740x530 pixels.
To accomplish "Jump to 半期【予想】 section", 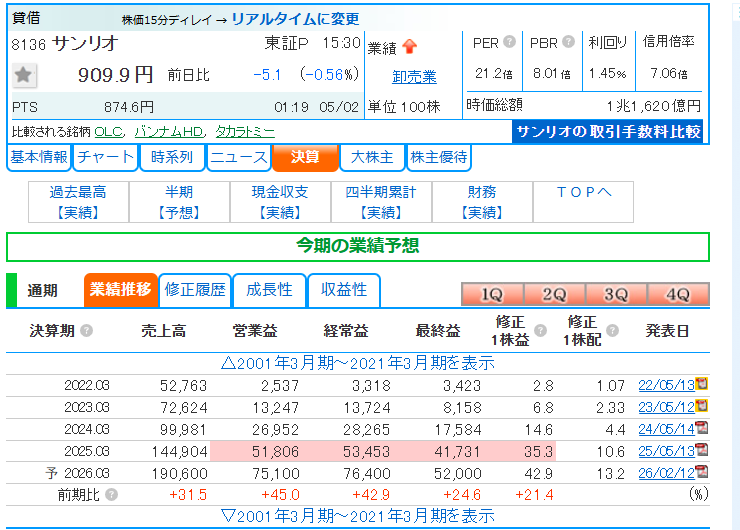I will pyautogui.click(x=179, y=202).
